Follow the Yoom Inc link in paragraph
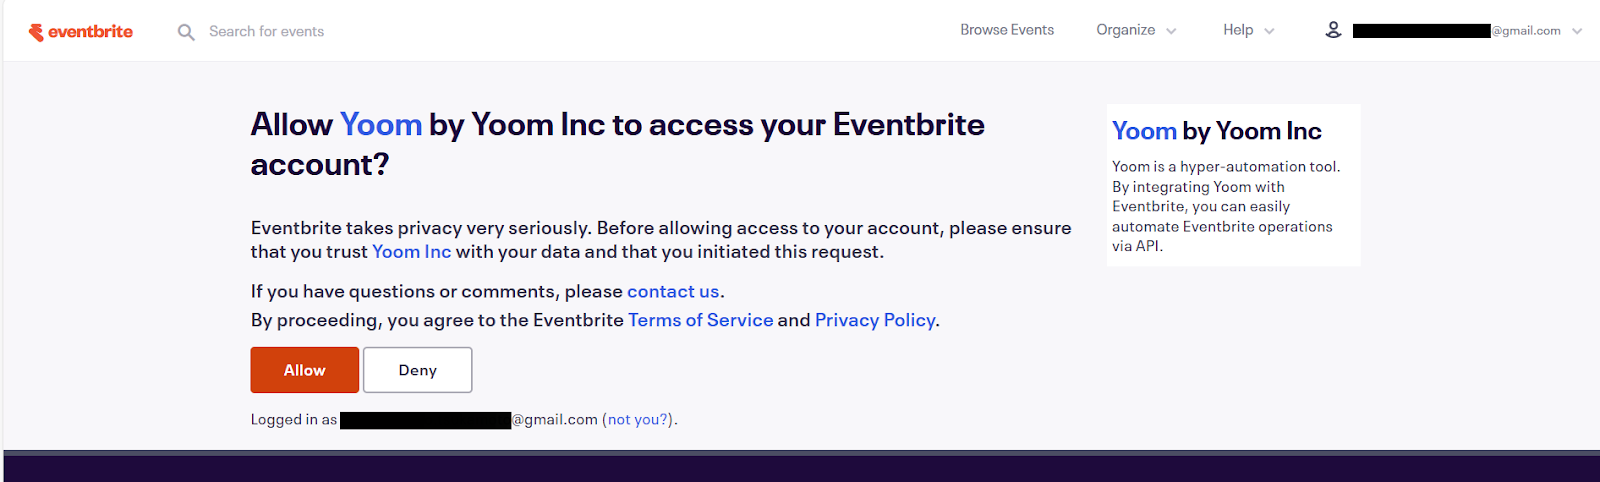1600x482 pixels. point(411,252)
